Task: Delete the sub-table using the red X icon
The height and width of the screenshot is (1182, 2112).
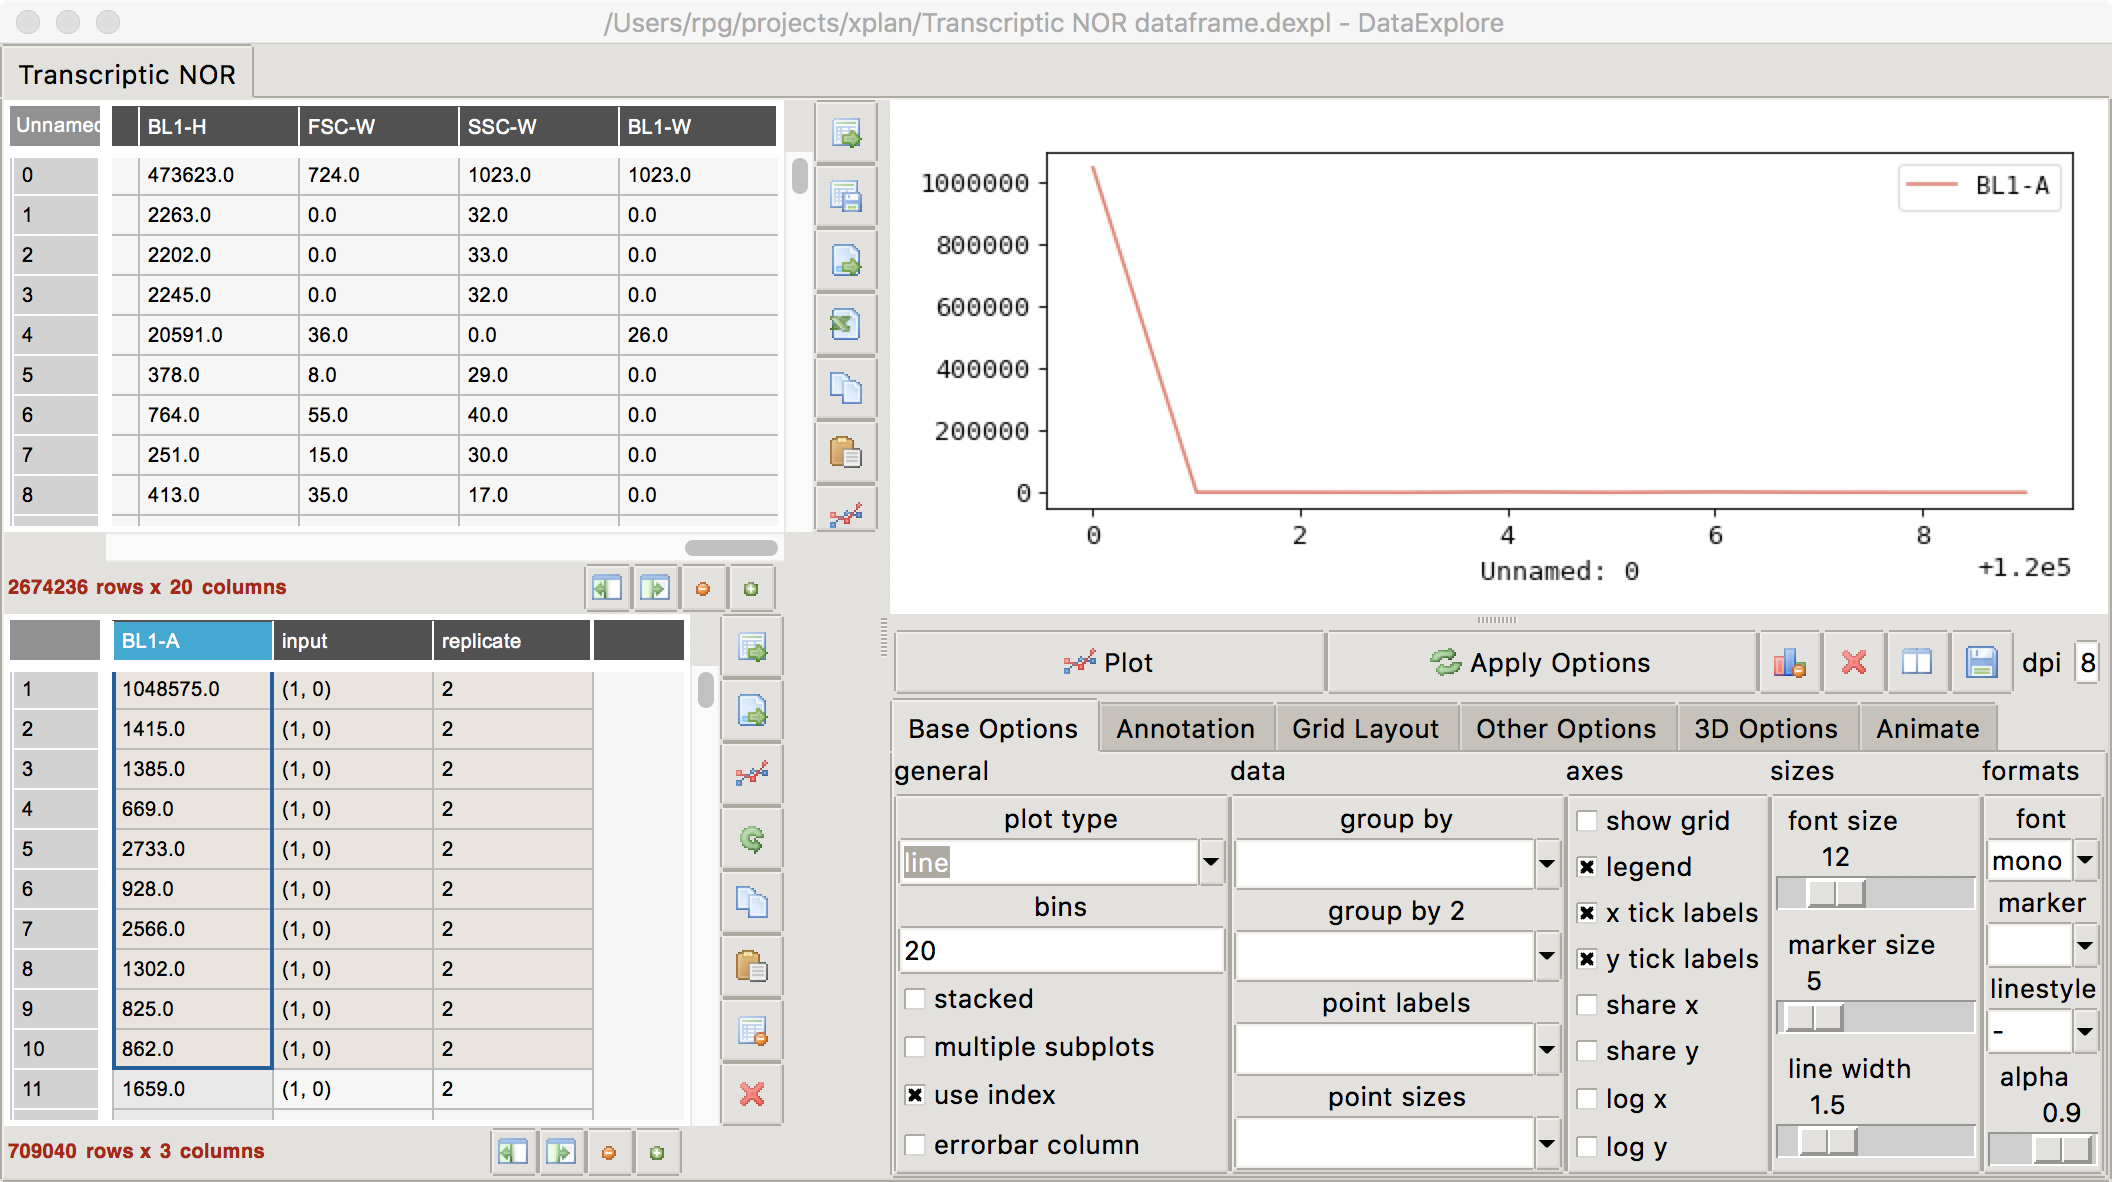Action: point(752,1095)
